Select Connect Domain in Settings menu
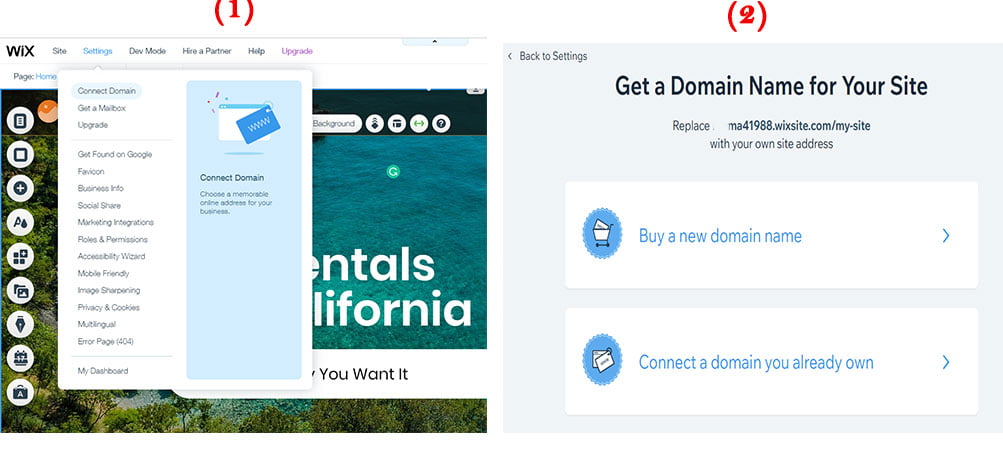This screenshot has height=451, width=1003. point(106,91)
